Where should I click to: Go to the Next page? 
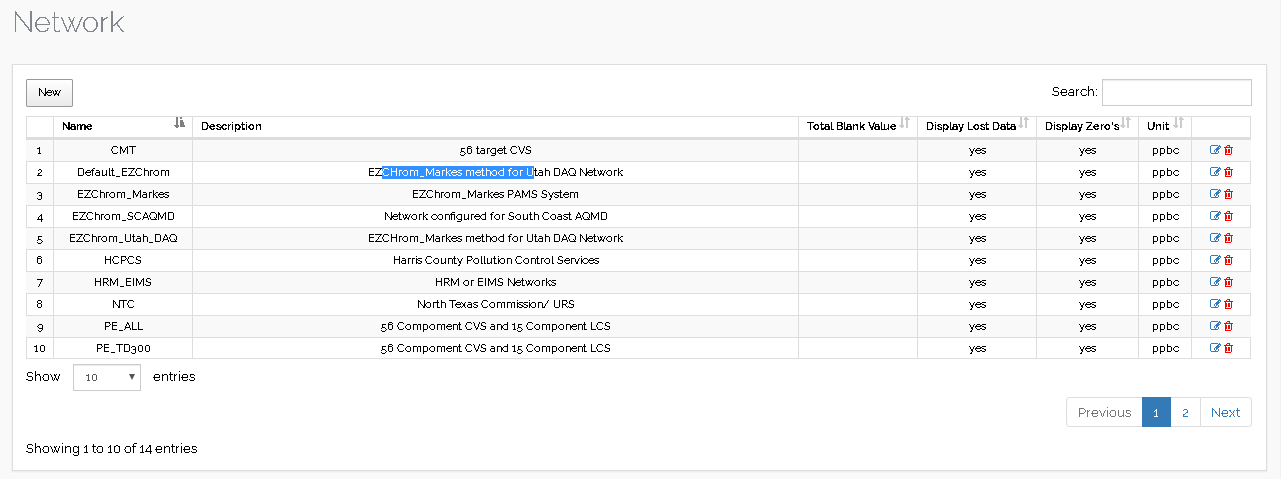[1225, 412]
